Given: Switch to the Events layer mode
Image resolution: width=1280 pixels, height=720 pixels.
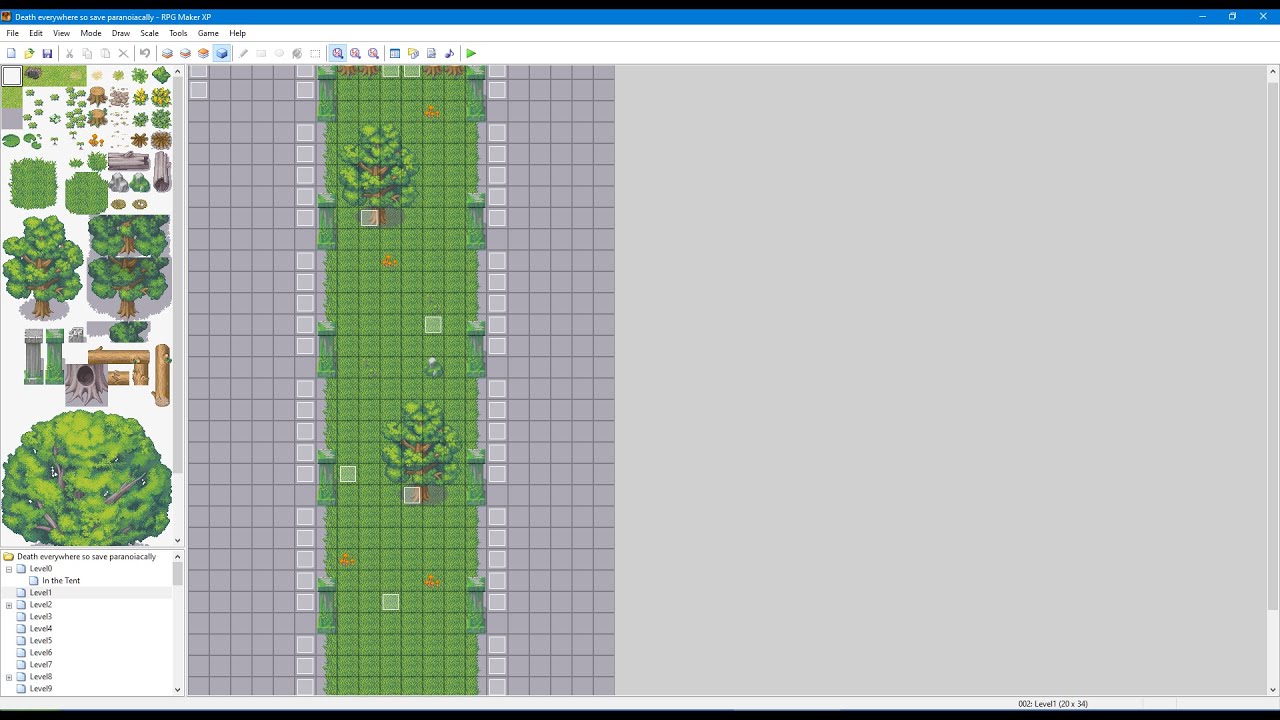Looking at the screenshot, I should tap(222, 53).
